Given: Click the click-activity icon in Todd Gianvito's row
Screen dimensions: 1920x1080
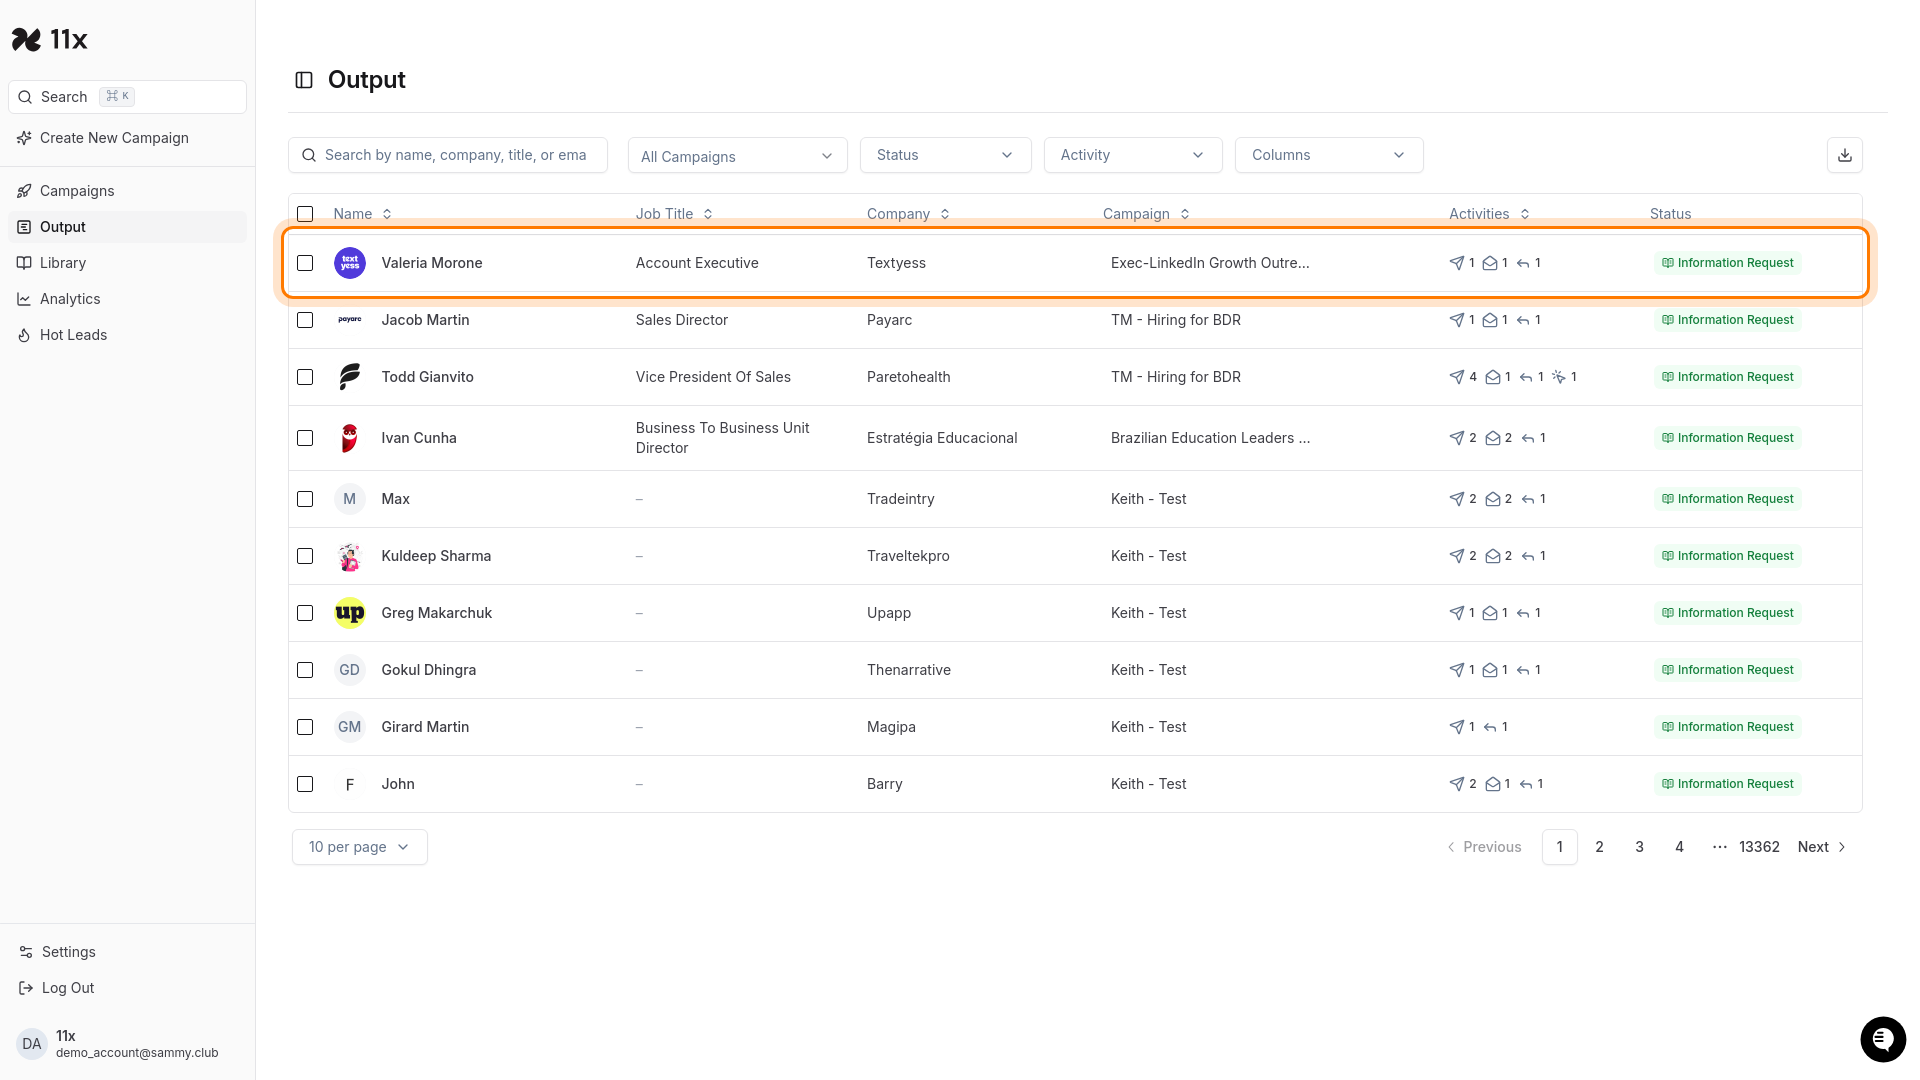Looking at the screenshot, I should 1559,377.
